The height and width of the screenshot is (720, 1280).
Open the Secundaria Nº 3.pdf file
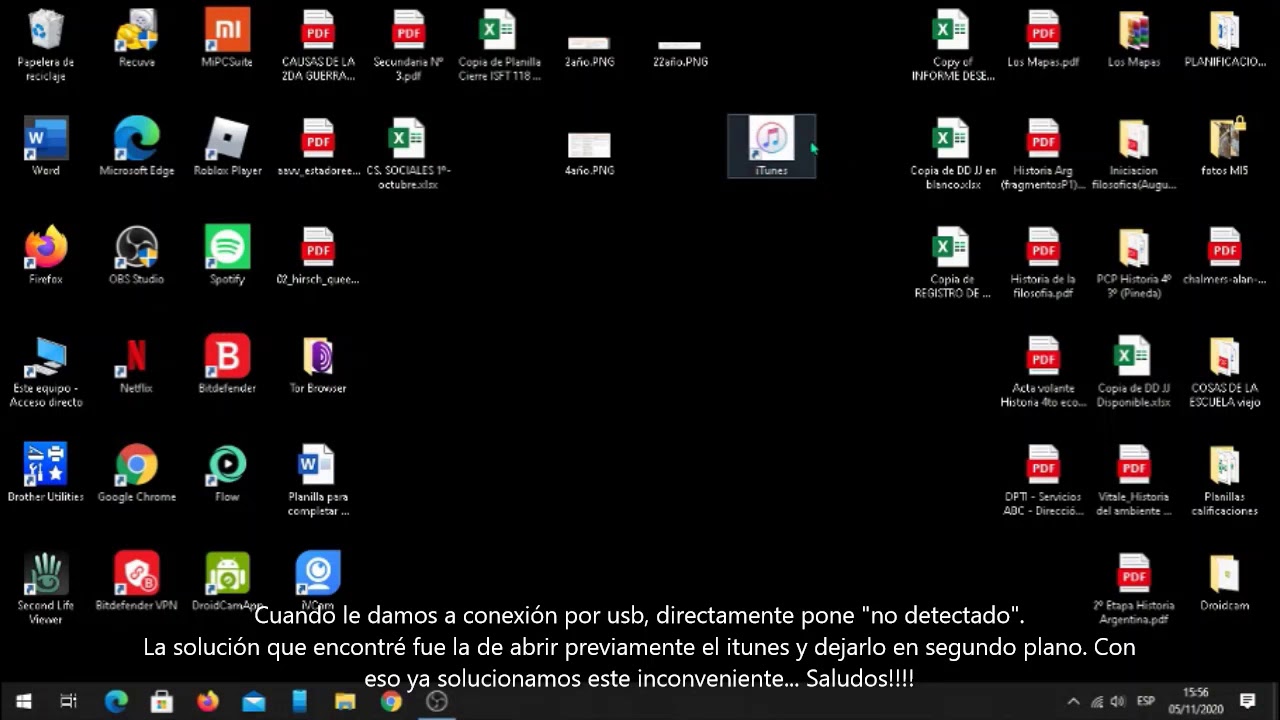click(409, 45)
